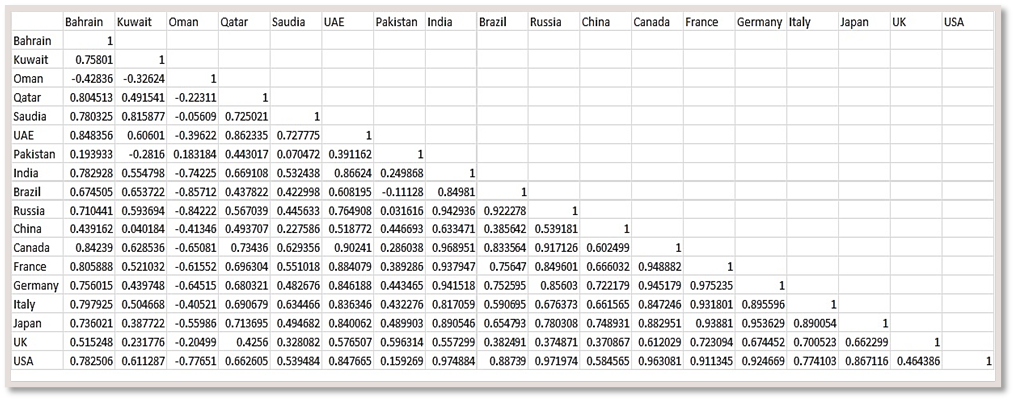
Task: Select the Germany column header
Action: tap(760, 22)
